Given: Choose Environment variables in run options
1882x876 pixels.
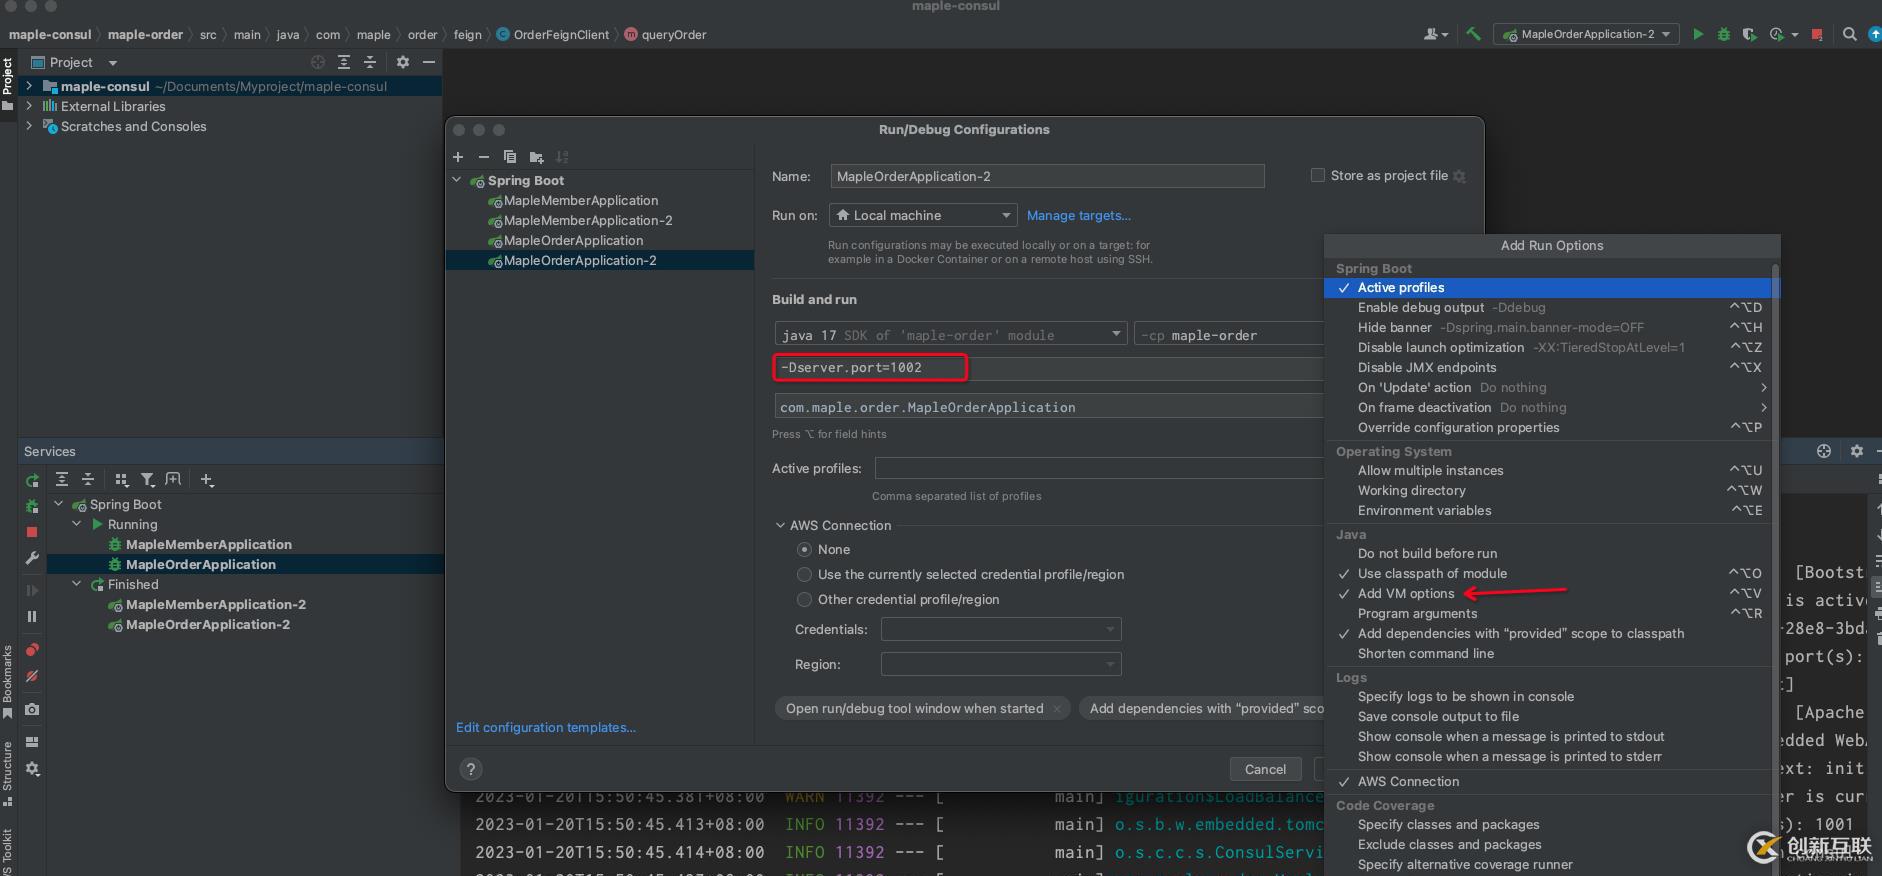Looking at the screenshot, I should pos(1424,511).
